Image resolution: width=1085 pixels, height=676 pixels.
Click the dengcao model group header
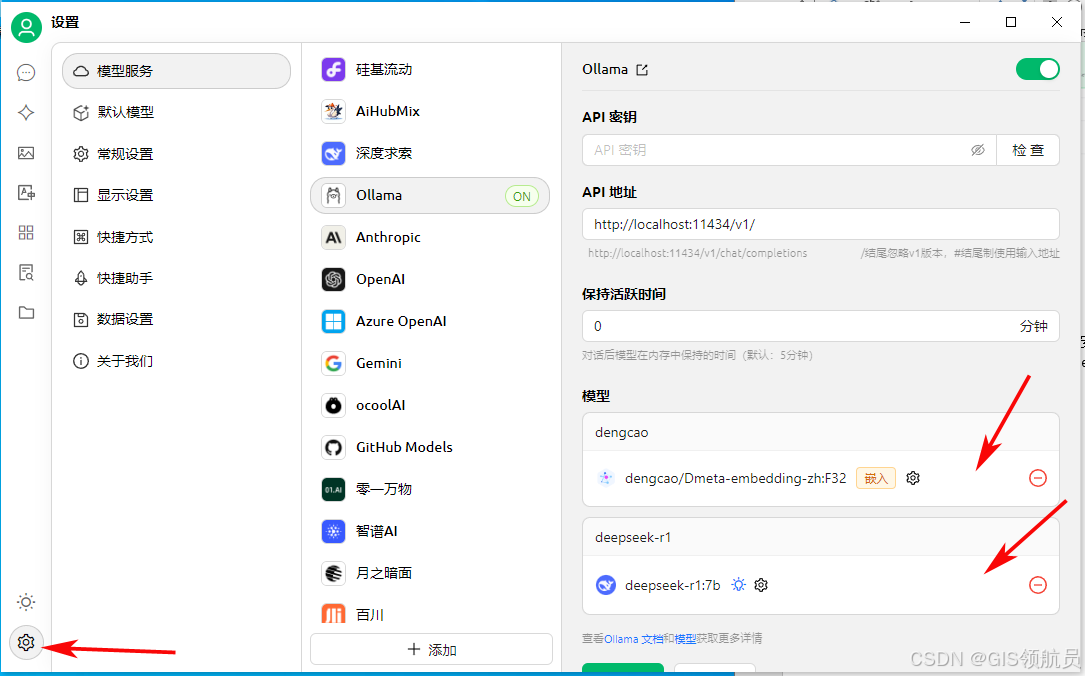[821, 433]
